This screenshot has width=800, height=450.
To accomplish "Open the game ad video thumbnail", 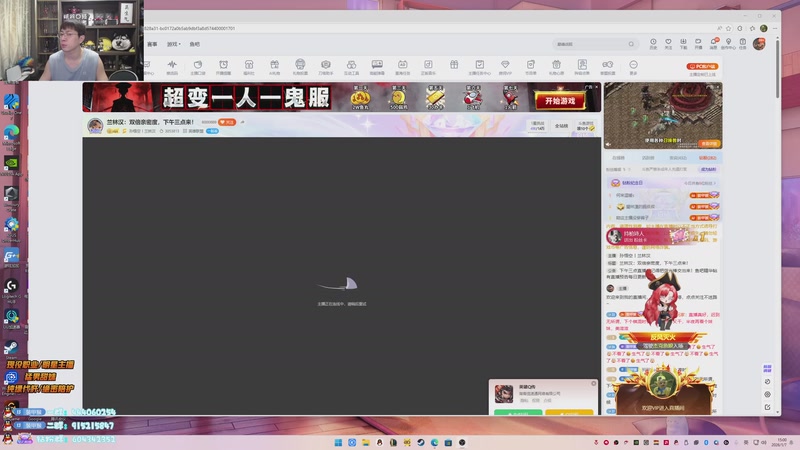I will 663,115.
